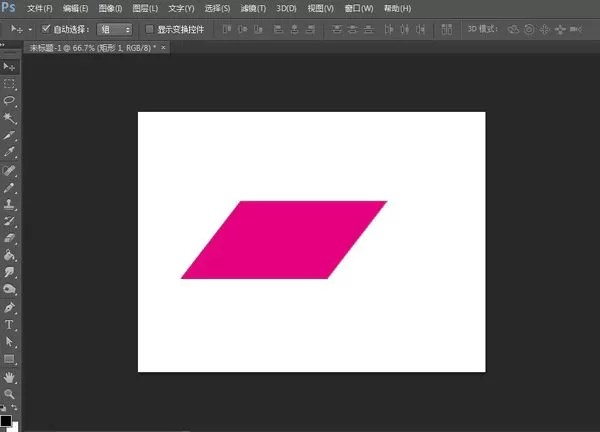
Task: Select the Clone Stamp tool
Action: click(9, 204)
